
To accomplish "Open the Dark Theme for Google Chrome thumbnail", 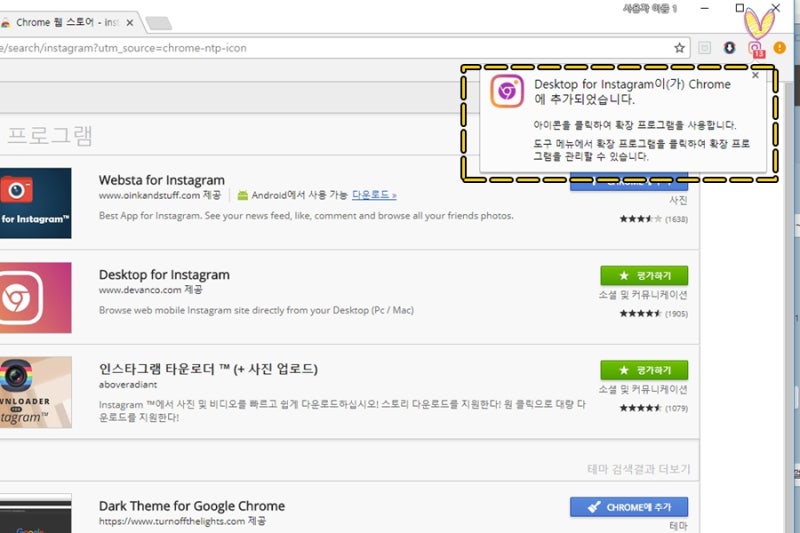I will pos(36,513).
